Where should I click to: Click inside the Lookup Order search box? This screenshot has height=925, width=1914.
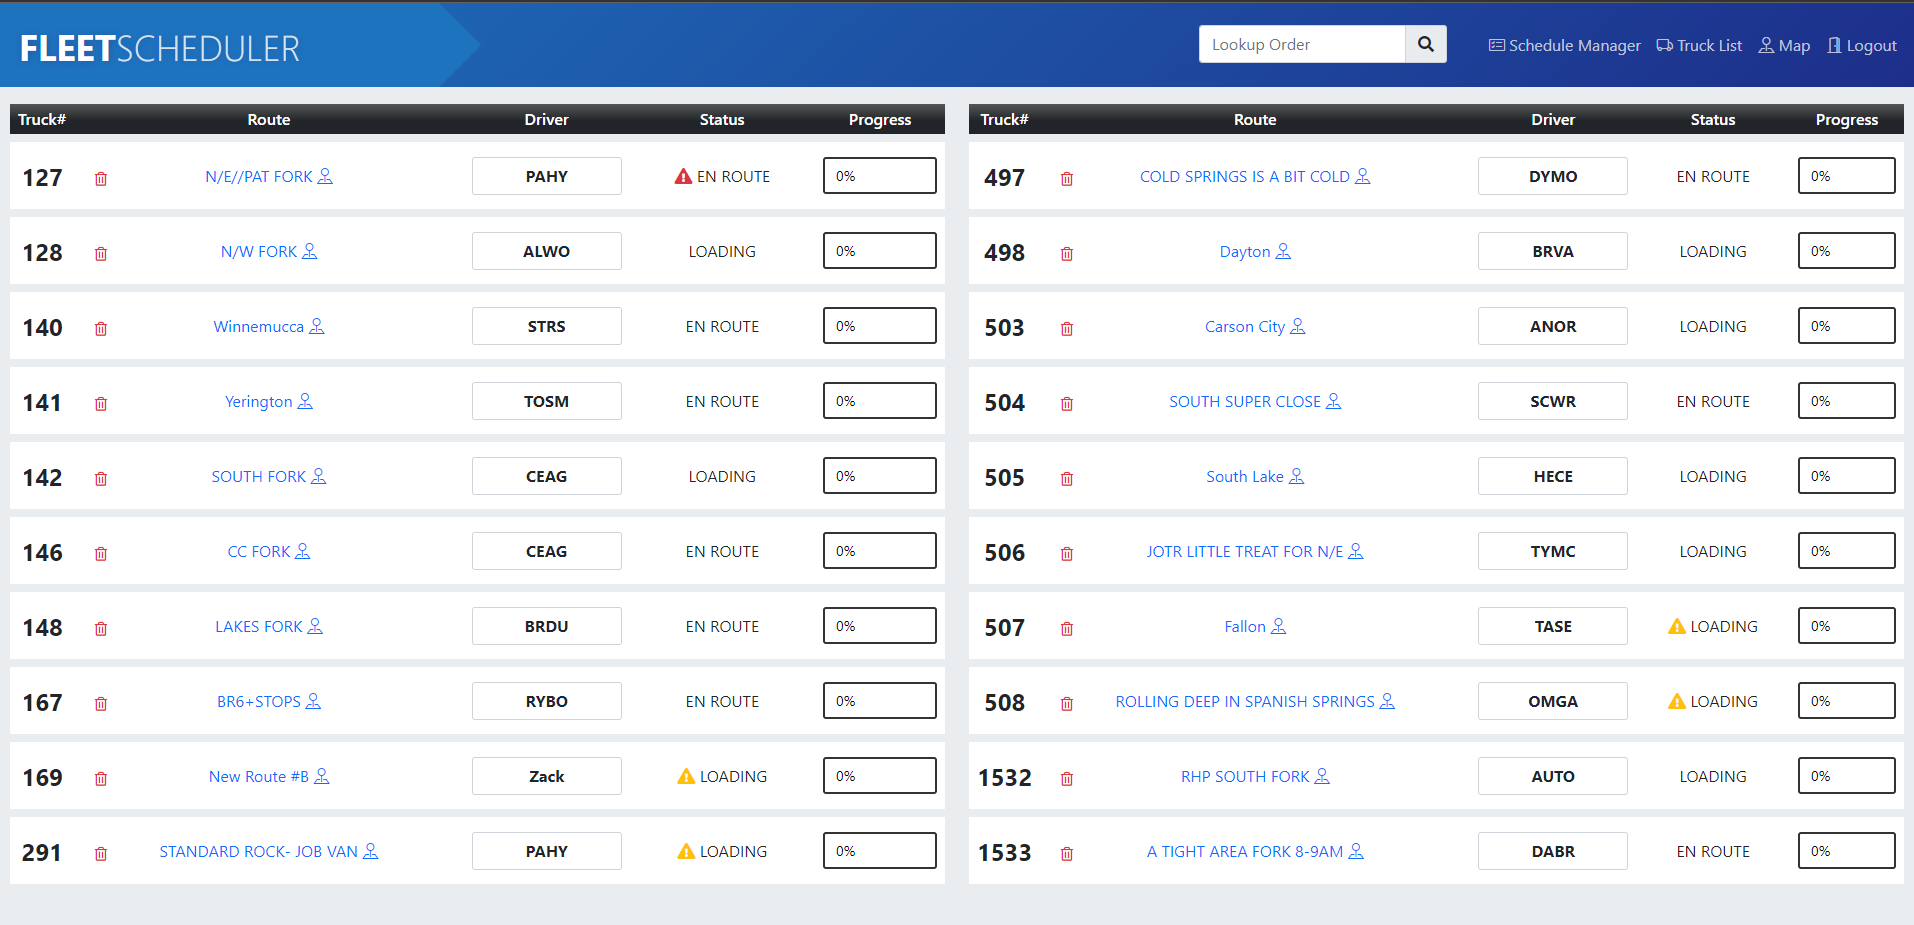click(1300, 44)
